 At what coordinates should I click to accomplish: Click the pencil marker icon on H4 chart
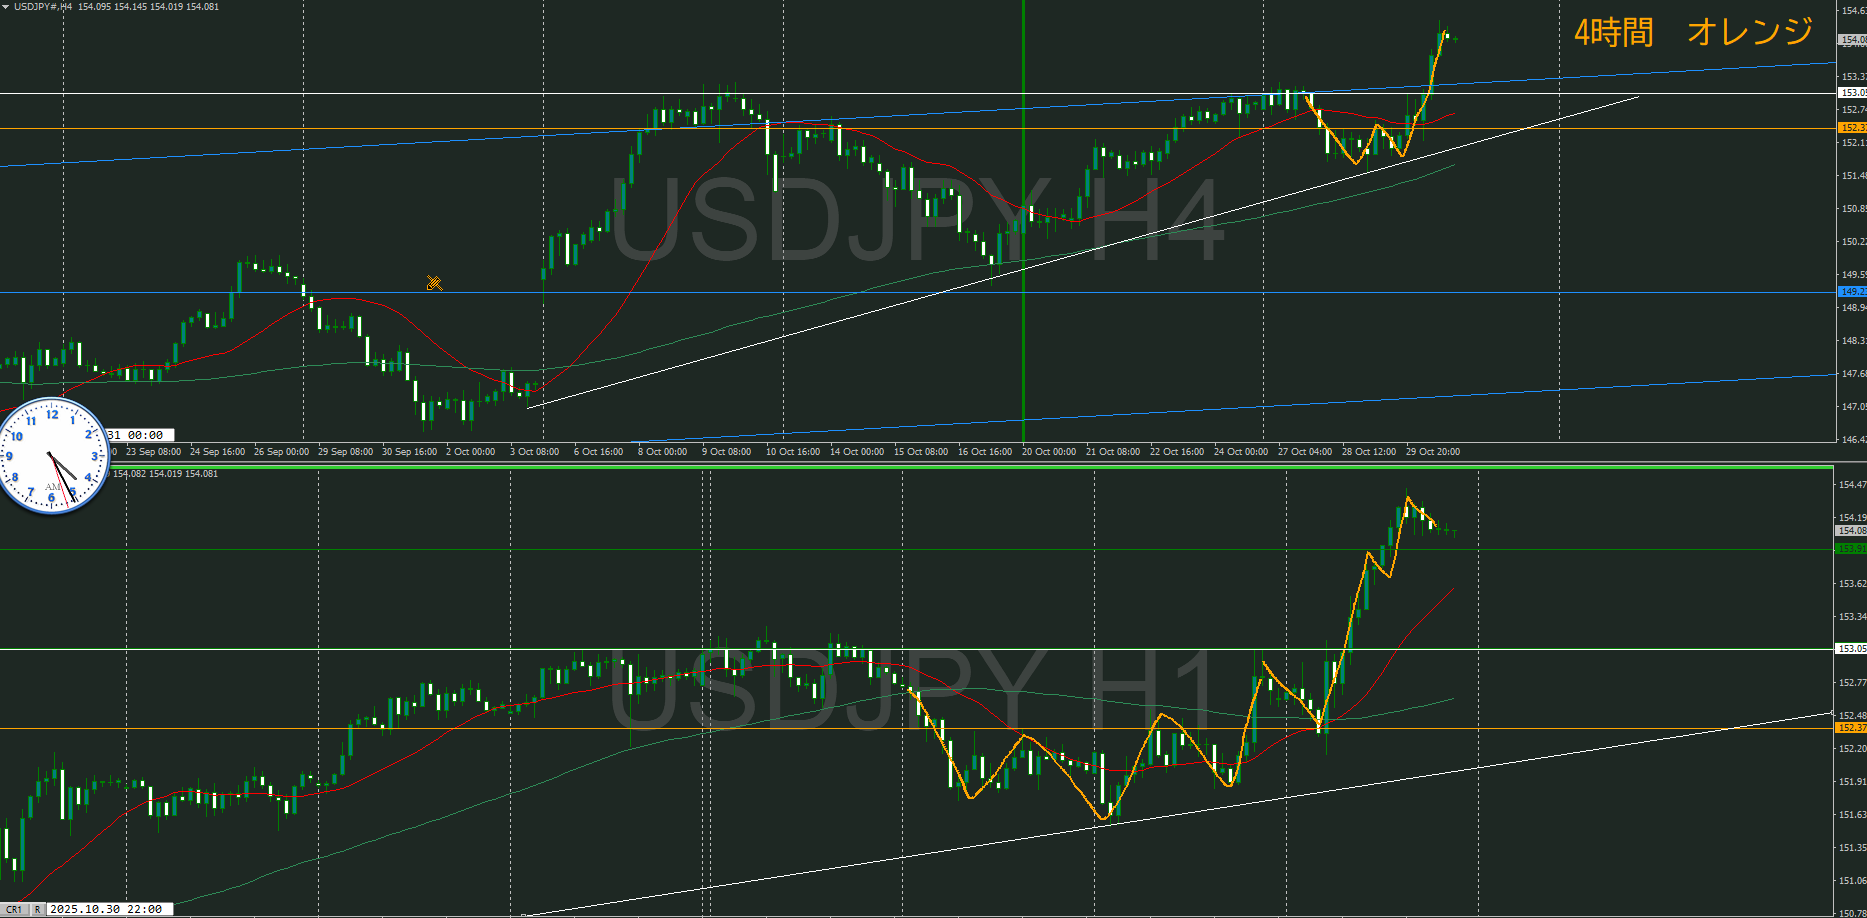point(434,283)
